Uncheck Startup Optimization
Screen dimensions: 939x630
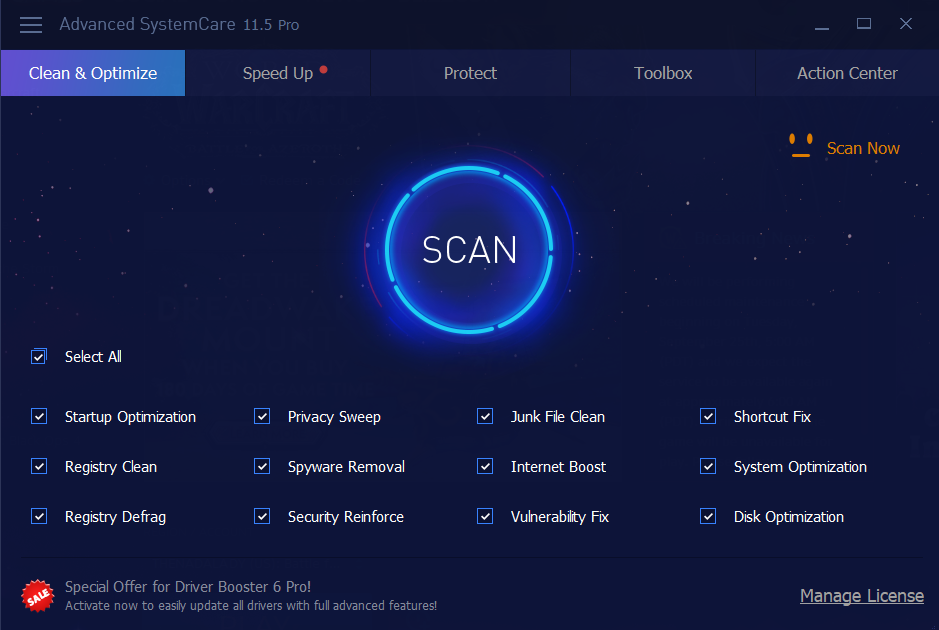(39, 416)
